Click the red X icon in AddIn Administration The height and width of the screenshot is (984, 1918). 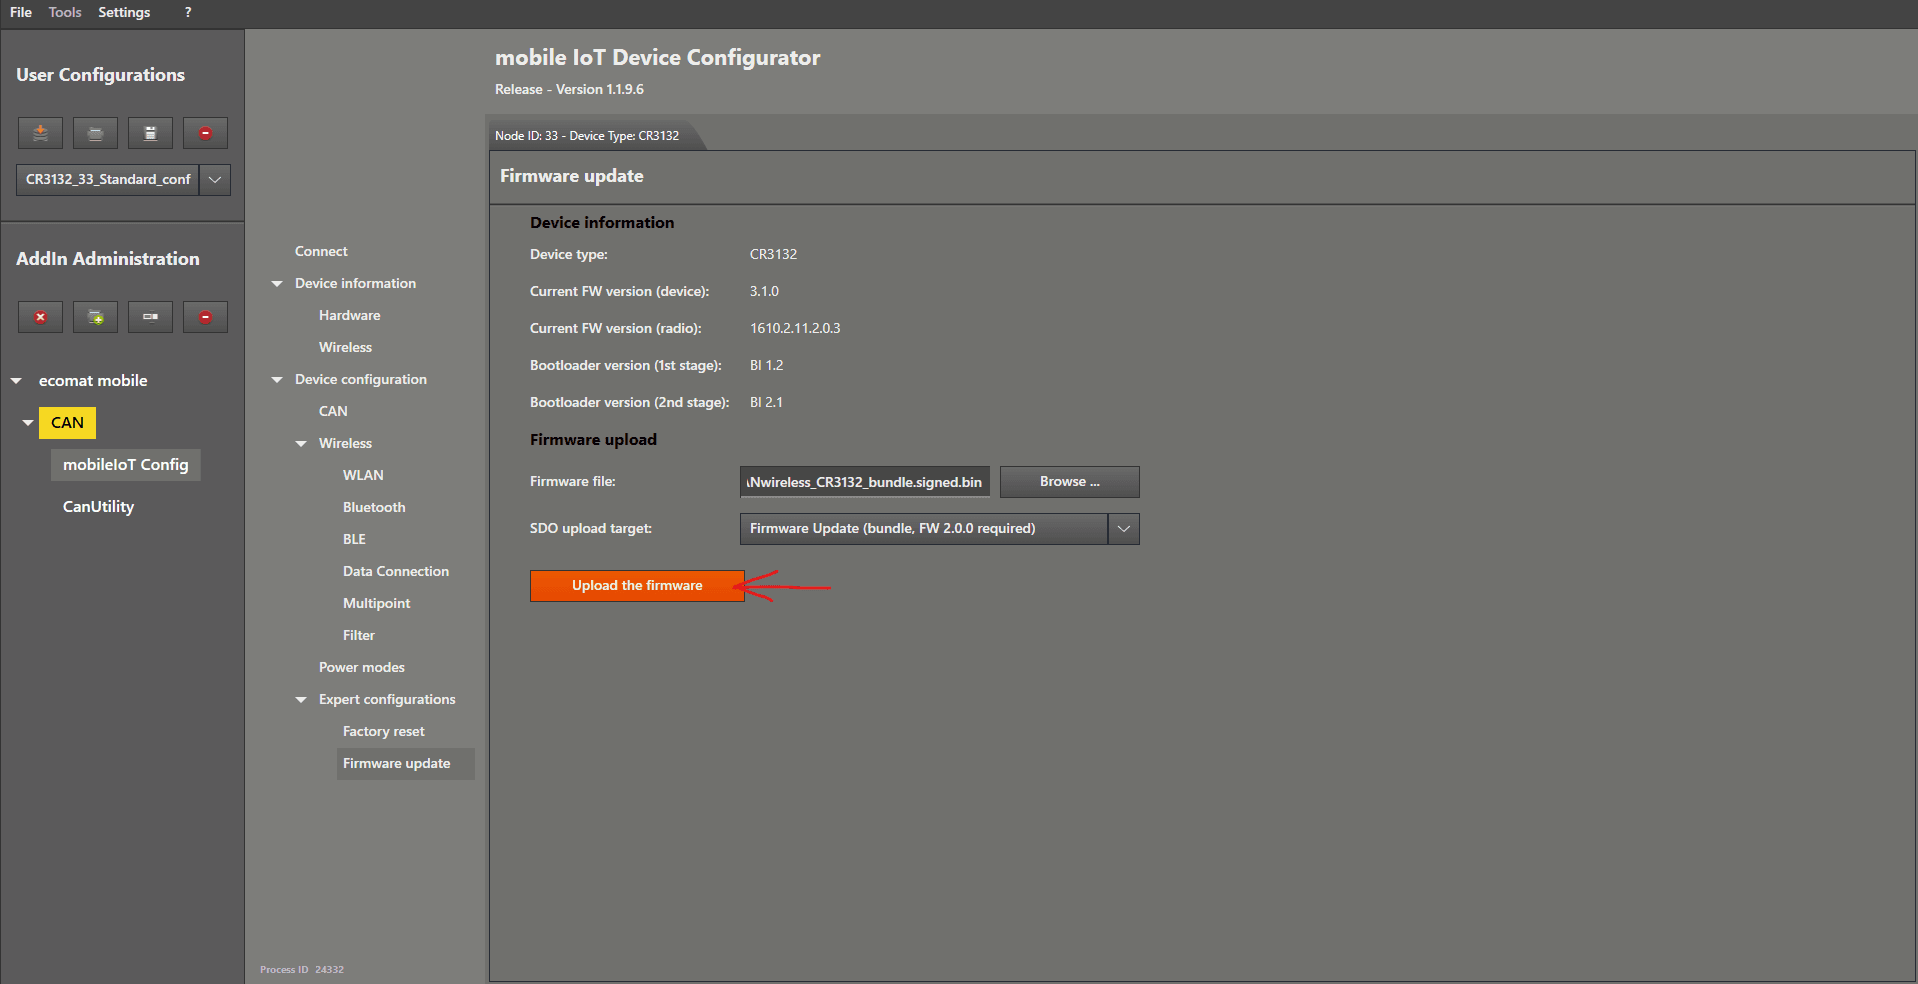40,317
